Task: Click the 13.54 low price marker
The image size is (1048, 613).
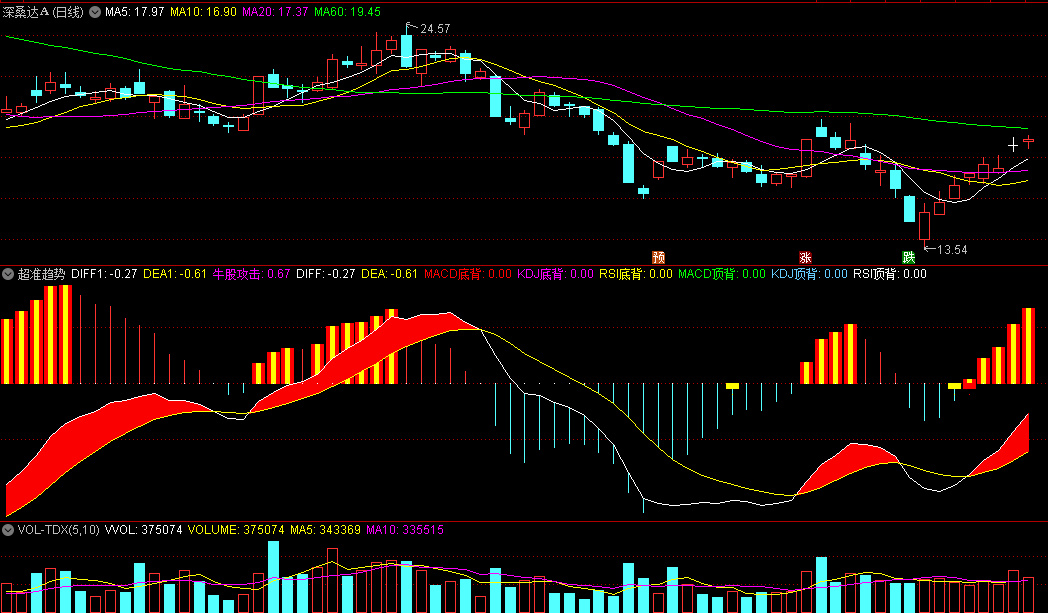Action: pyautogui.click(x=952, y=249)
